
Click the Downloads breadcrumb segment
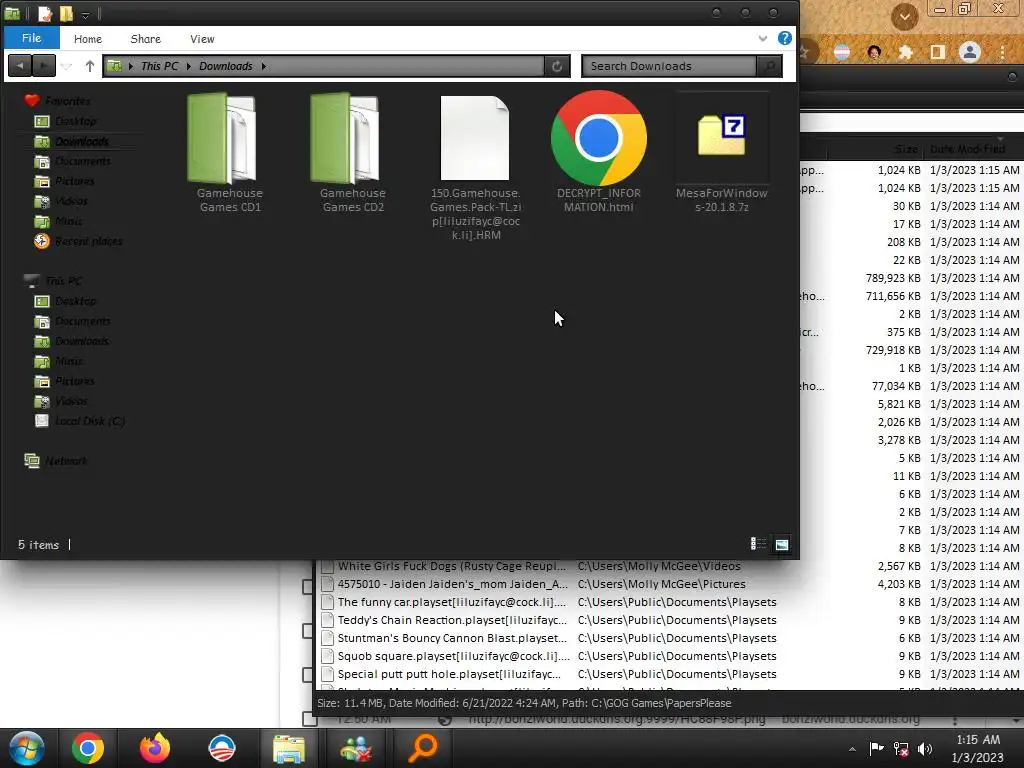225,66
